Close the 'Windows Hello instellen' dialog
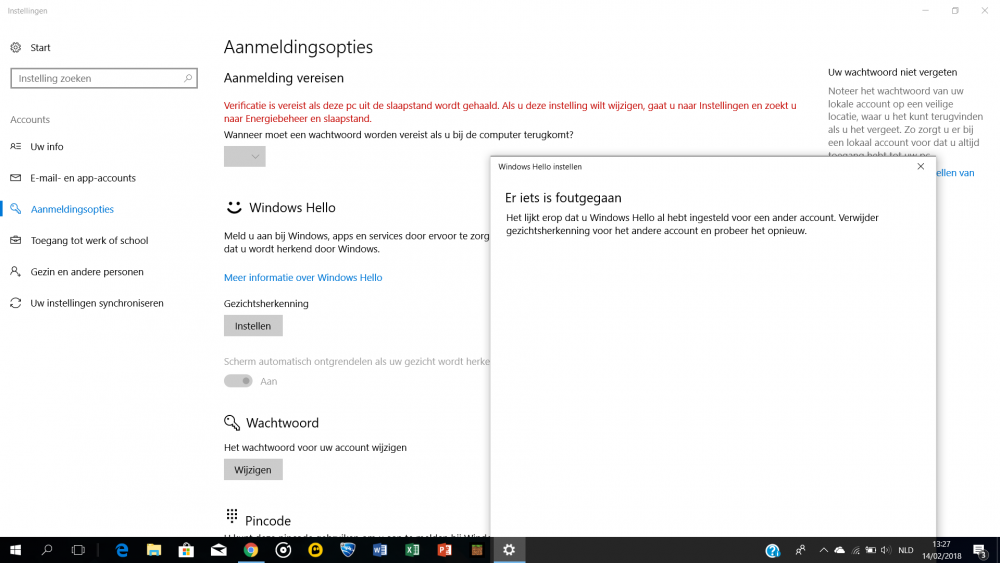 point(920,166)
